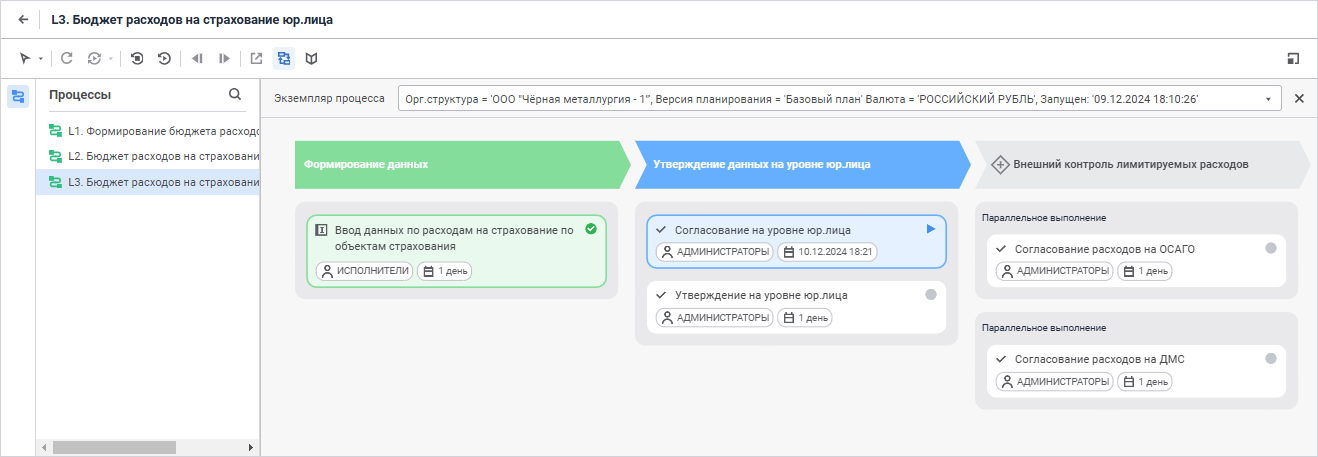The height and width of the screenshot is (457, 1318).
Task: Click the next step icon in the toolbar
Action: 225,59
